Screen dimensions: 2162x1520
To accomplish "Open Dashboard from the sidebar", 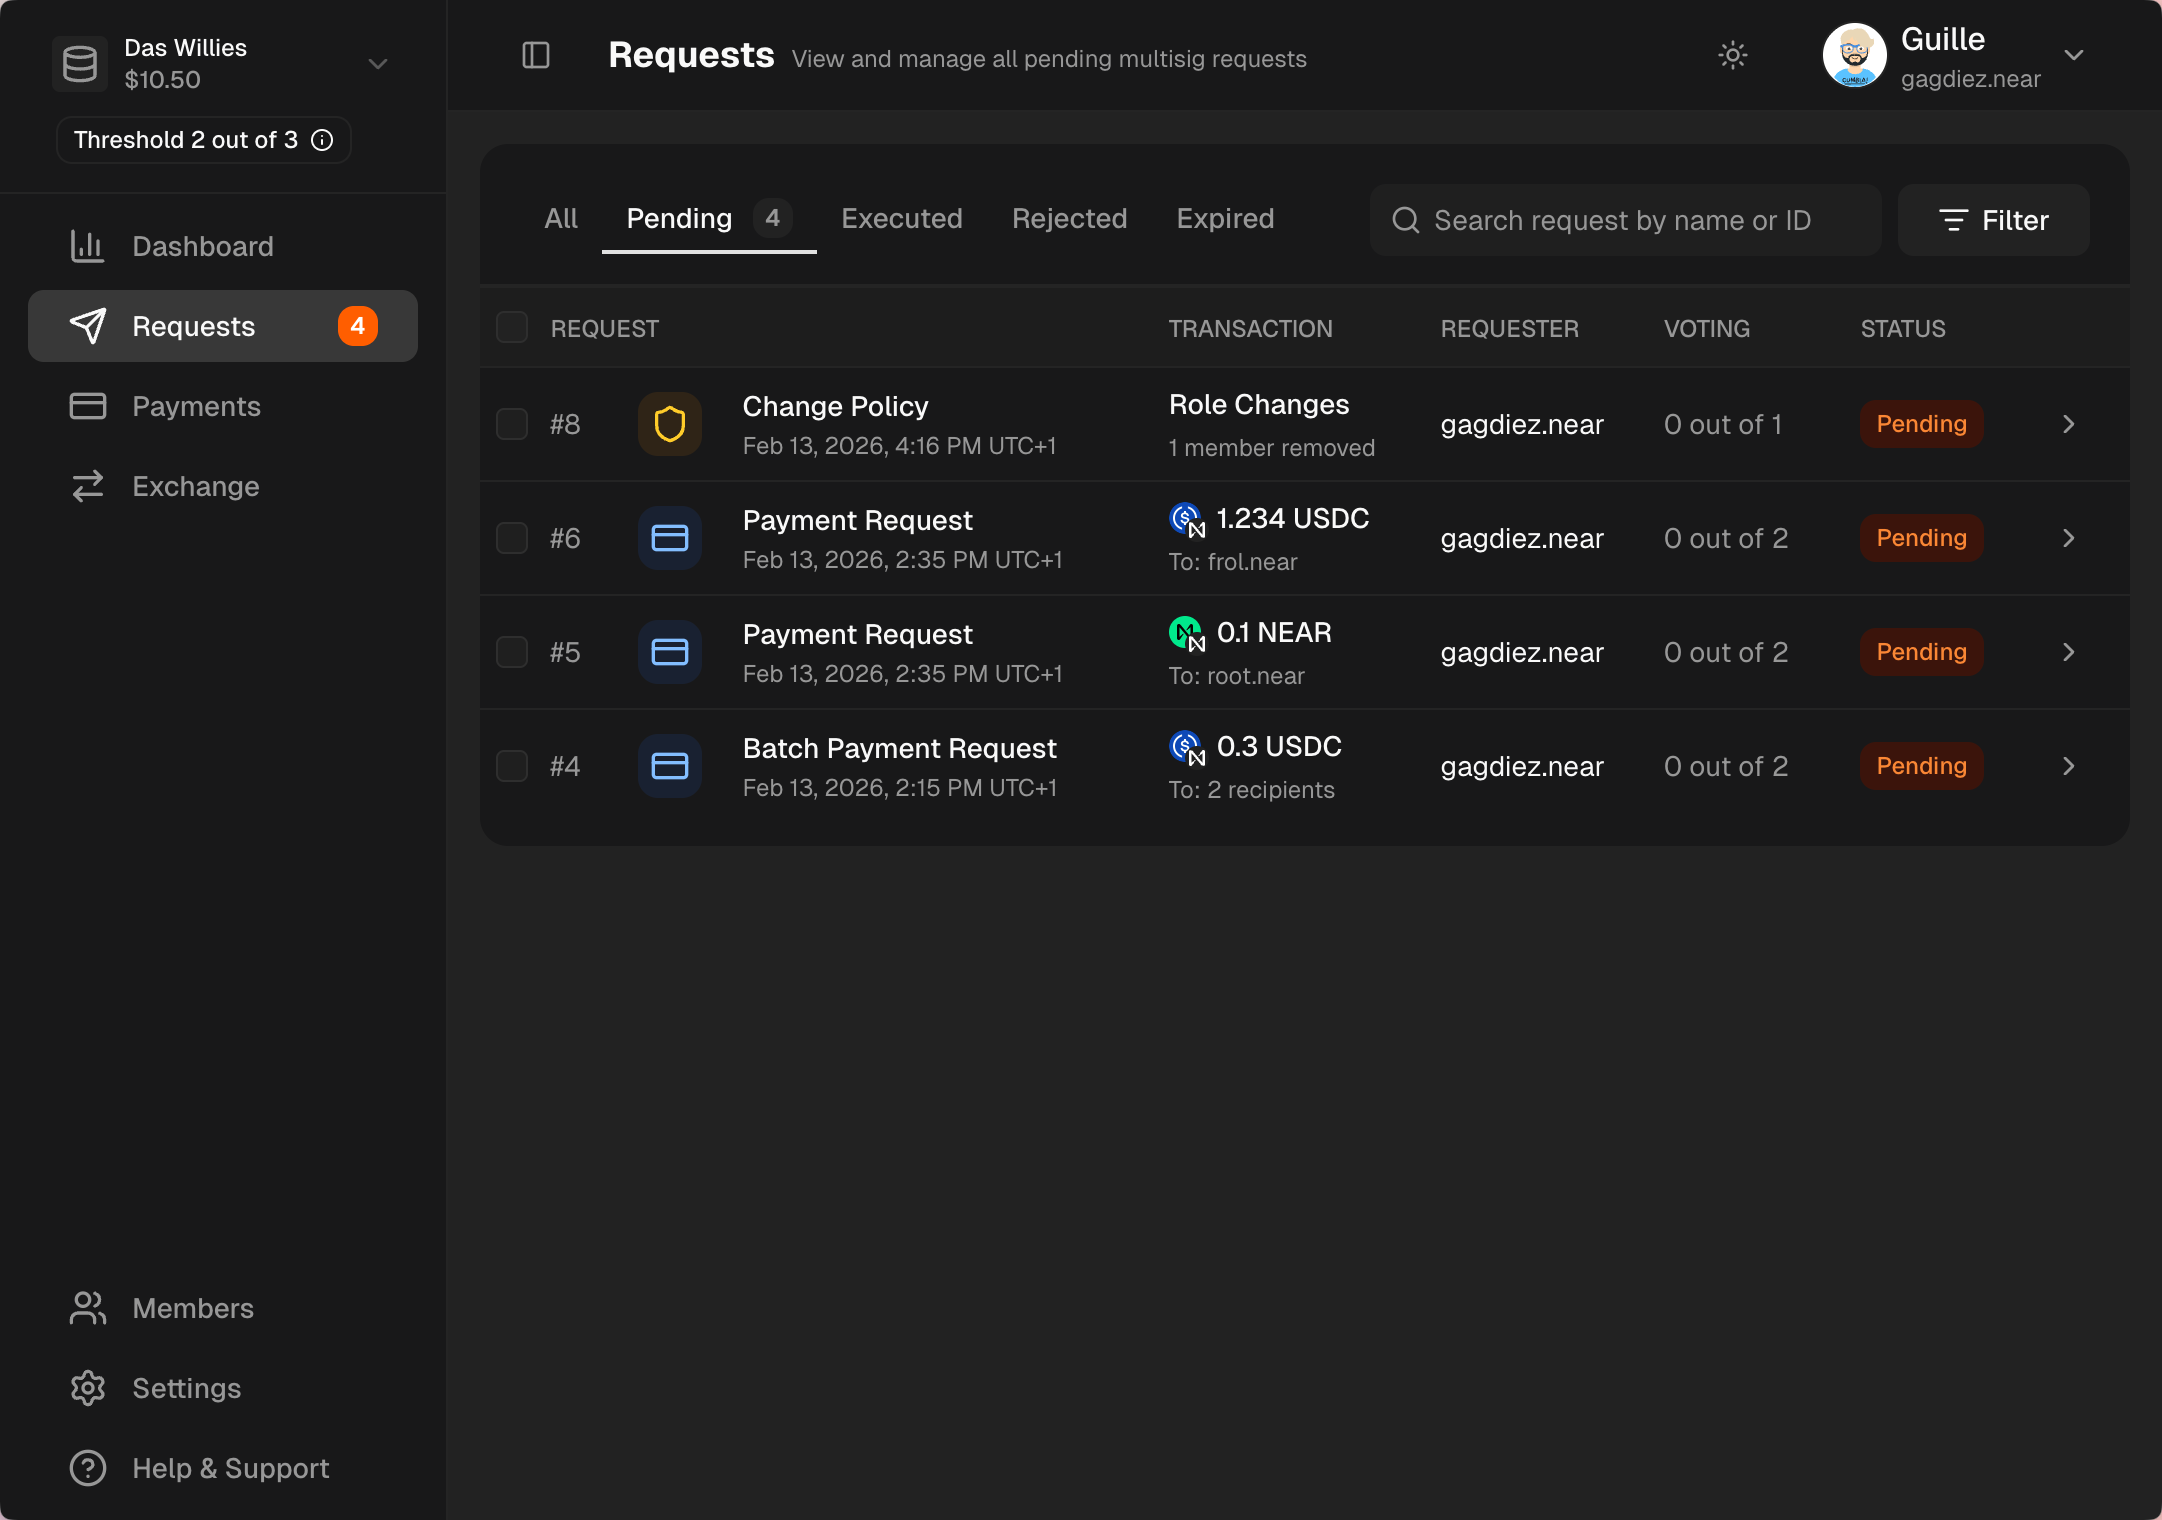I will click(x=202, y=246).
